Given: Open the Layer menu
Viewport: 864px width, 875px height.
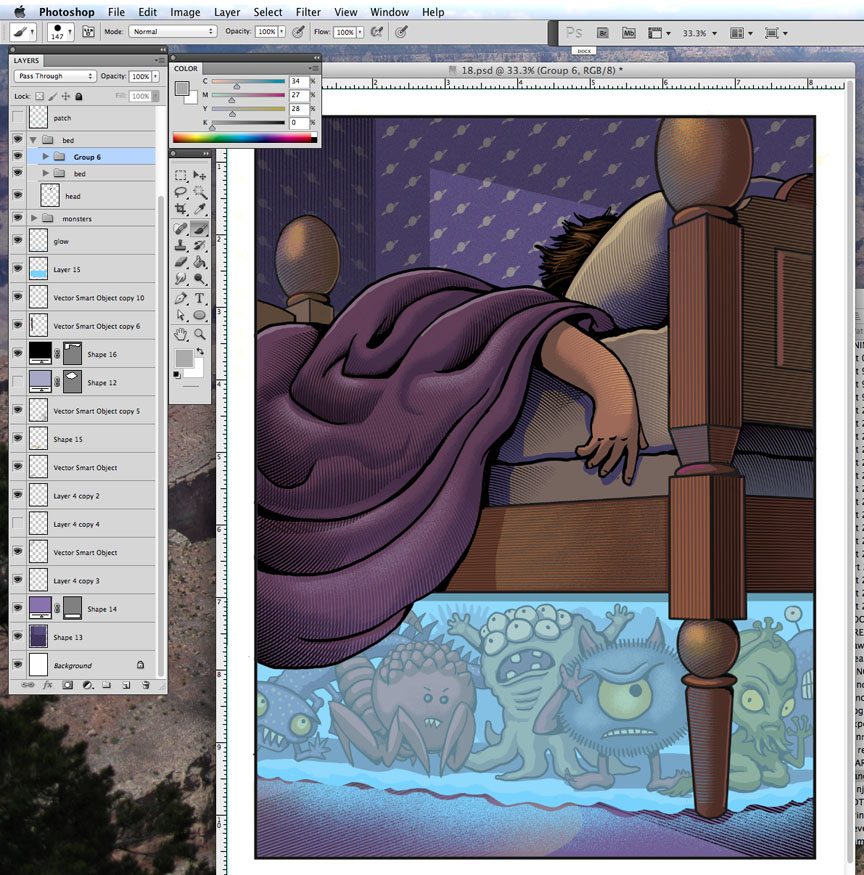Looking at the screenshot, I should pyautogui.click(x=227, y=12).
